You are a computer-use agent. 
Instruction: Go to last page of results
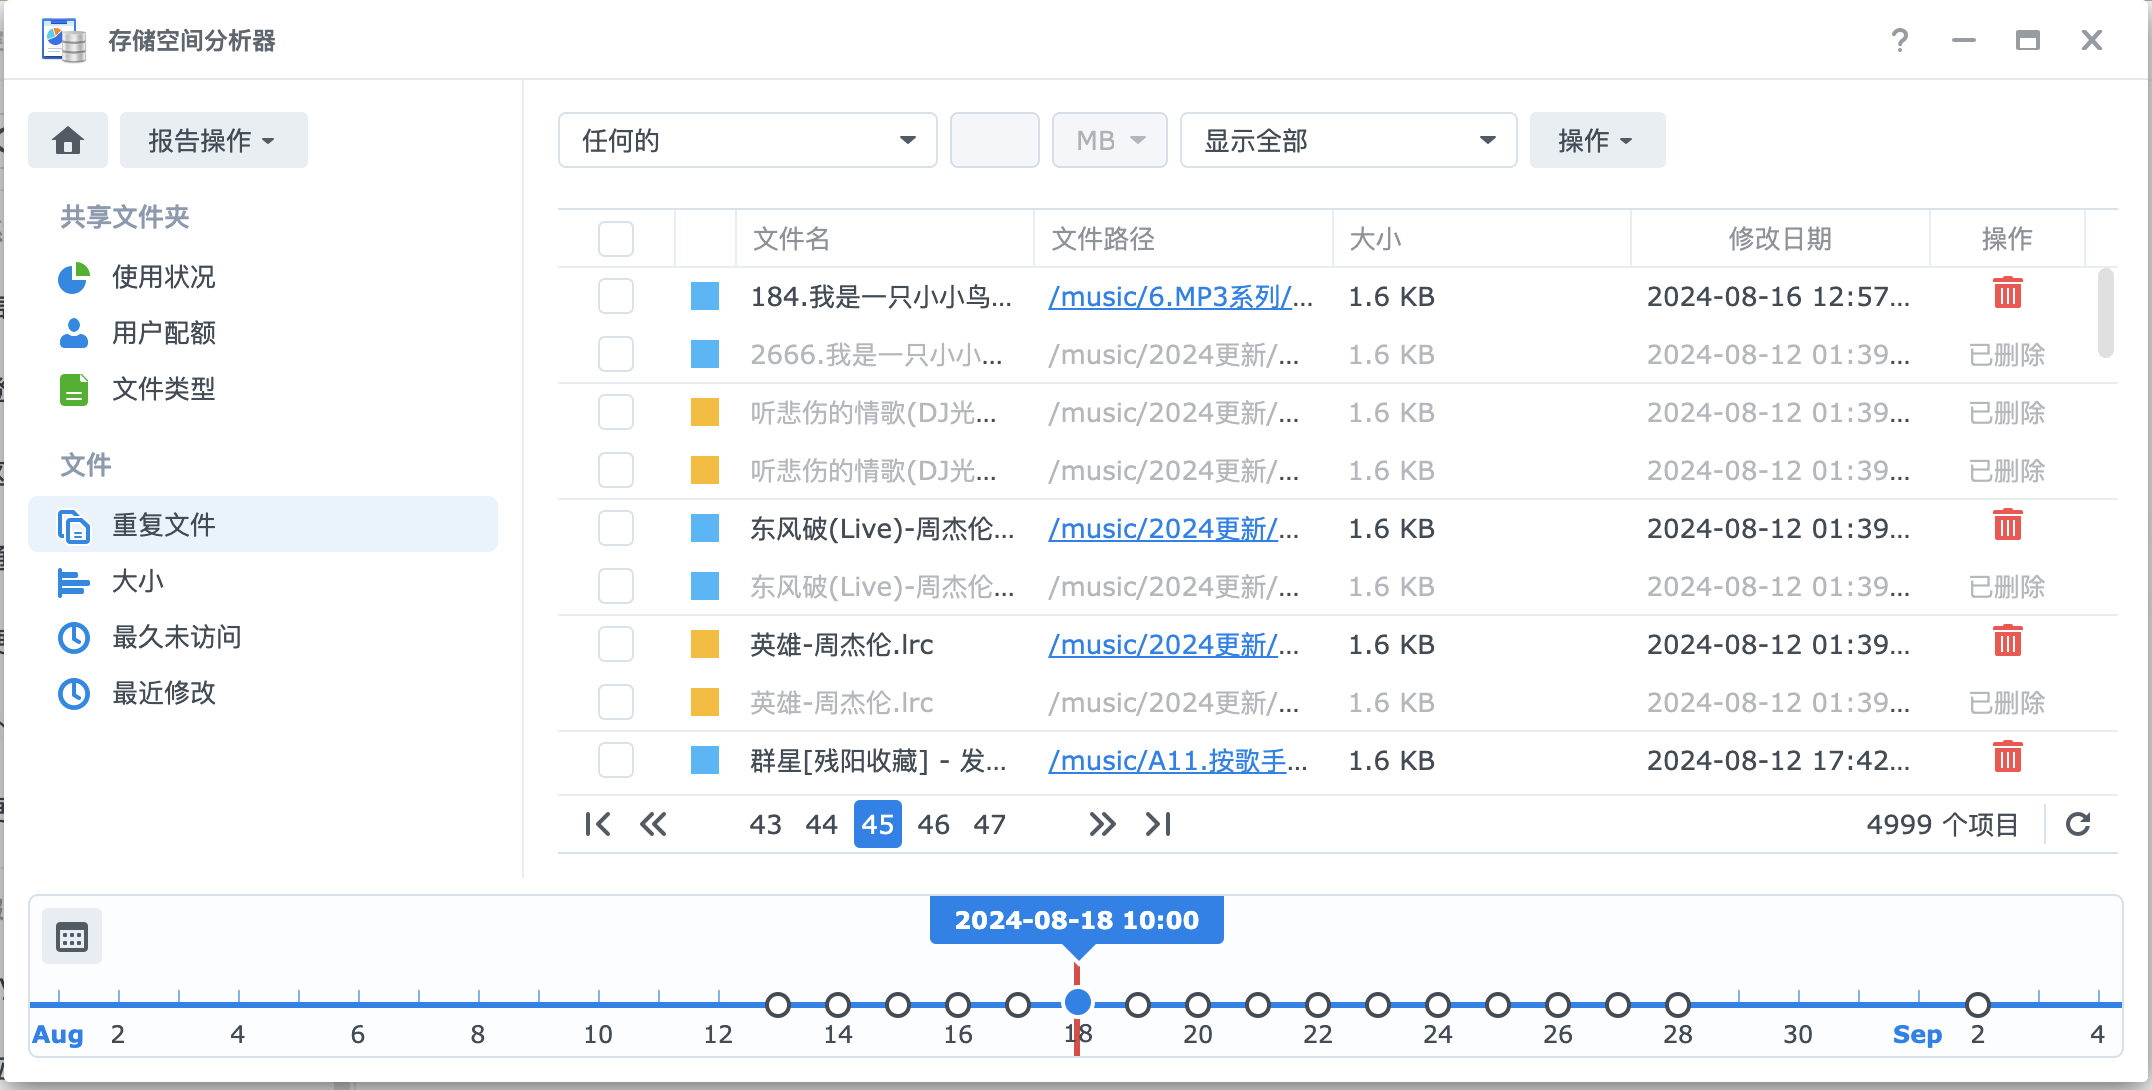(x=1158, y=824)
